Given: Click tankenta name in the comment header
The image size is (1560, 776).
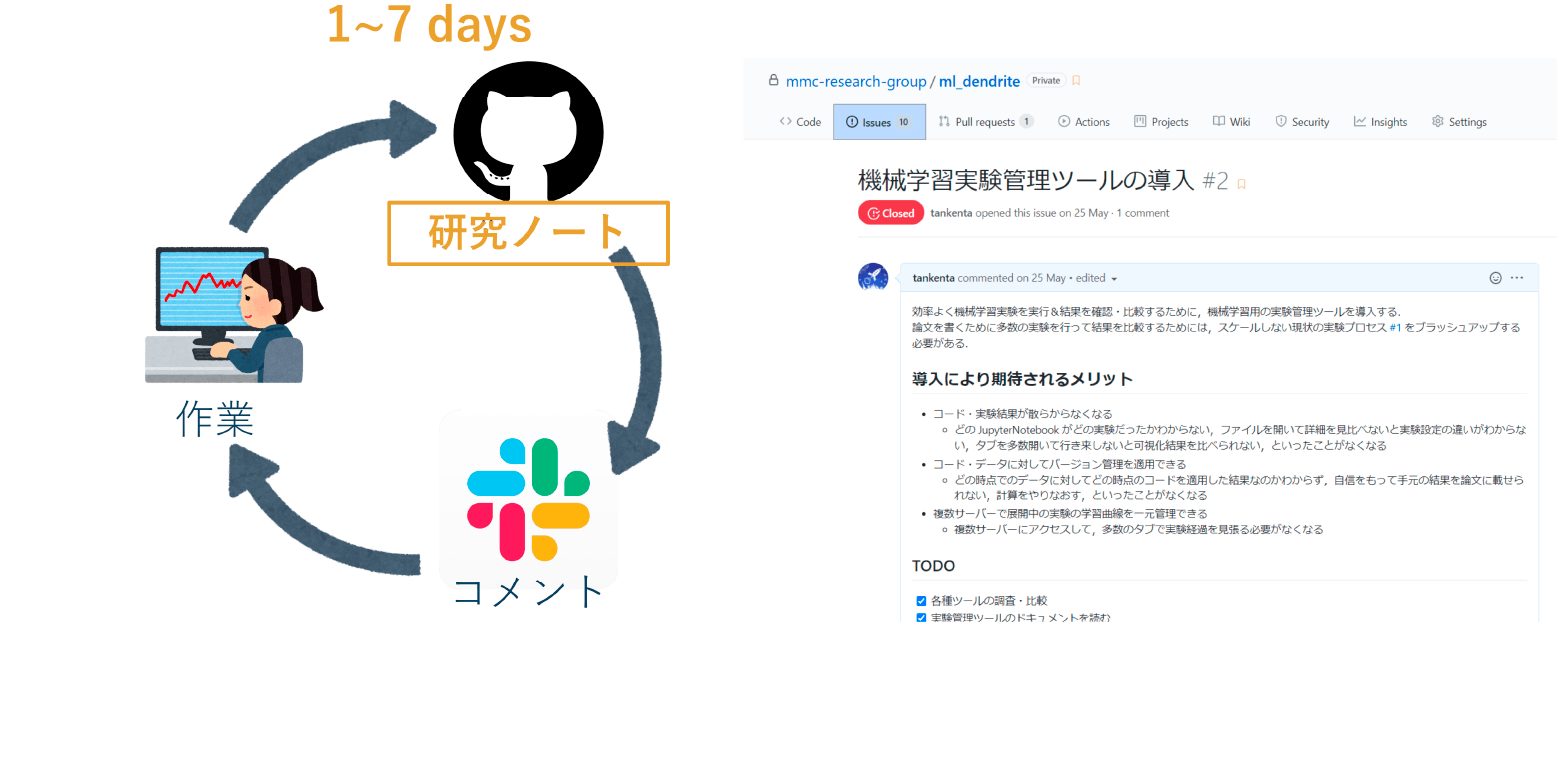Looking at the screenshot, I should 934,278.
